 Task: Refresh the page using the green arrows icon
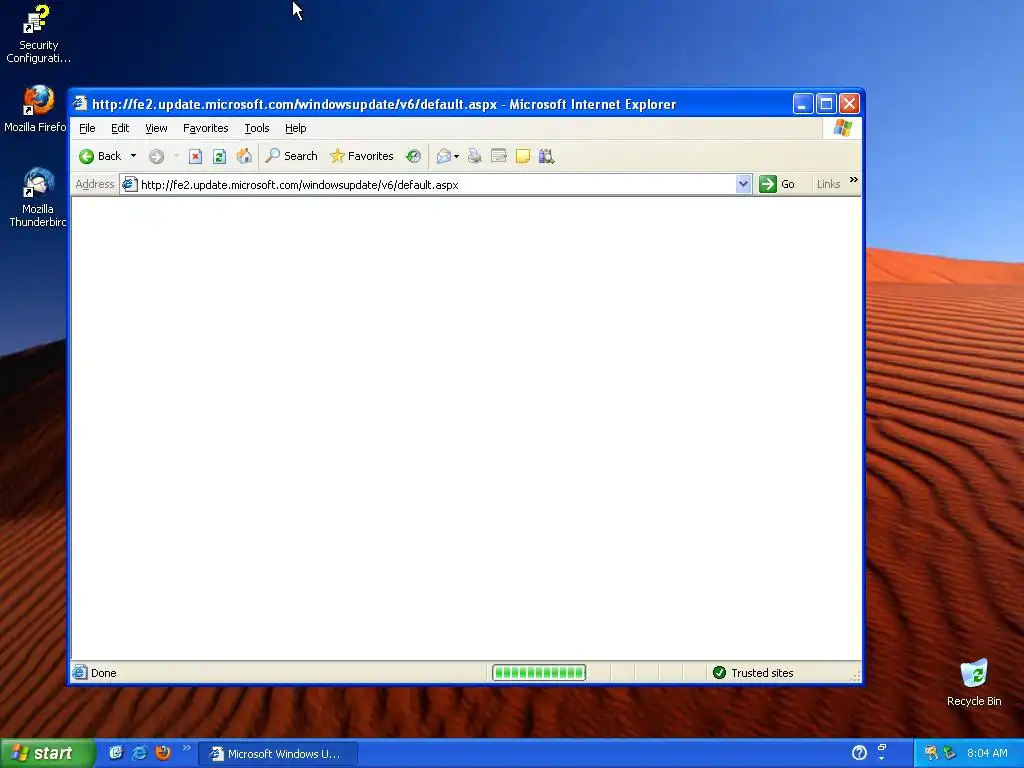pyautogui.click(x=219, y=156)
